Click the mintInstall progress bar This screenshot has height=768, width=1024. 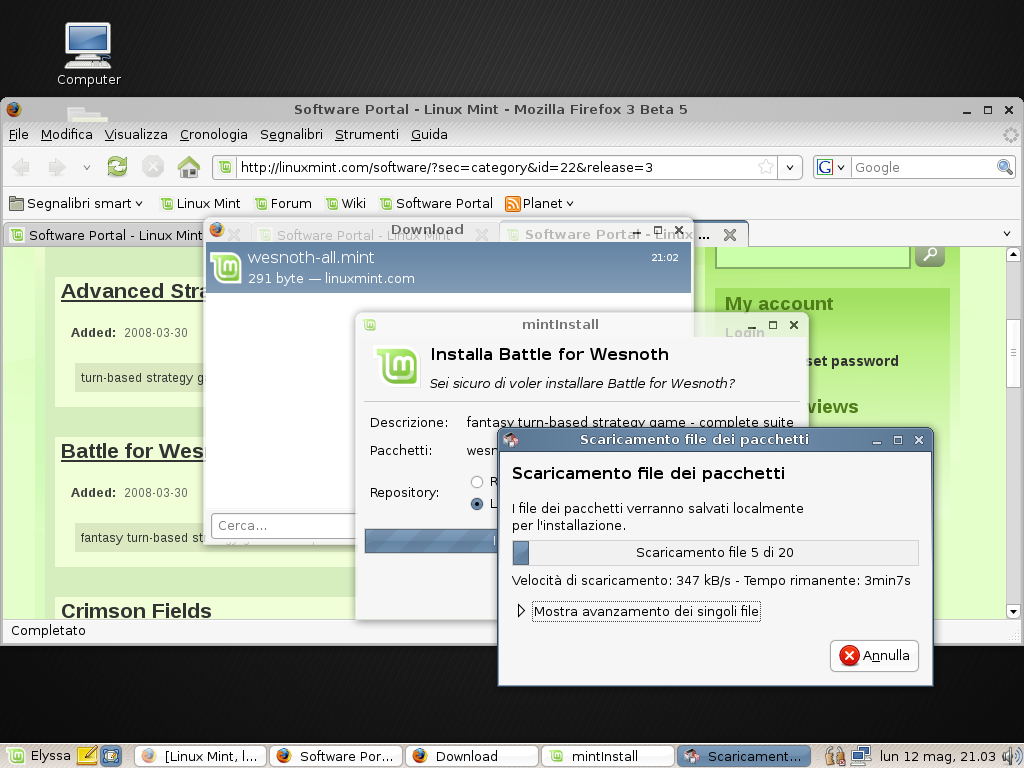tap(431, 541)
